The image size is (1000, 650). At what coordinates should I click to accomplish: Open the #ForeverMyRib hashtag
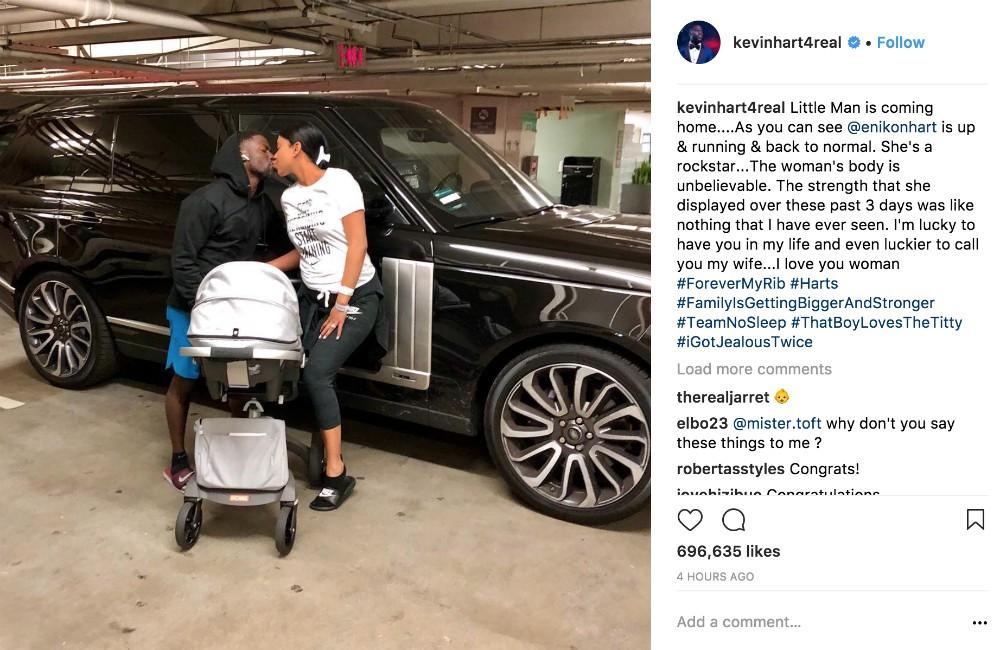[731, 283]
